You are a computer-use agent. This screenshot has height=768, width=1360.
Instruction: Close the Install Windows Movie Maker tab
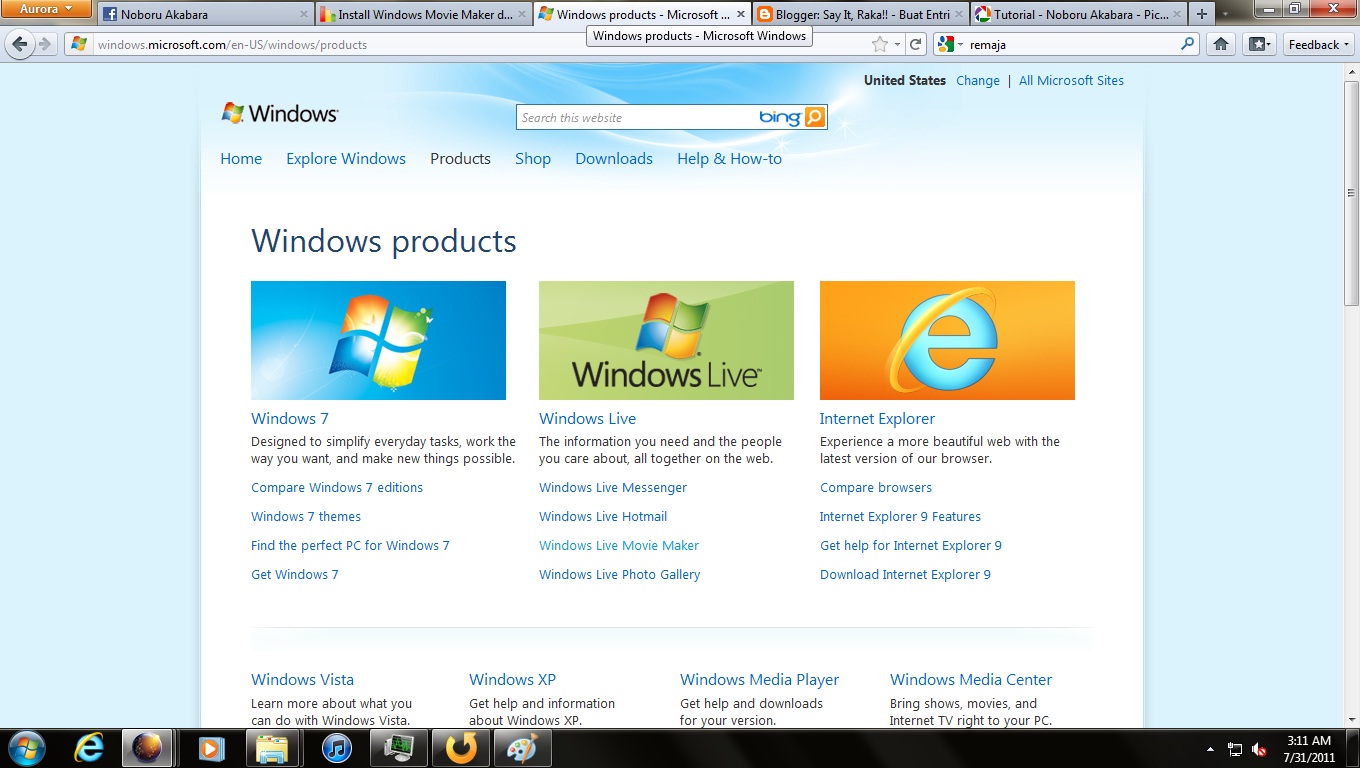pos(522,14)
